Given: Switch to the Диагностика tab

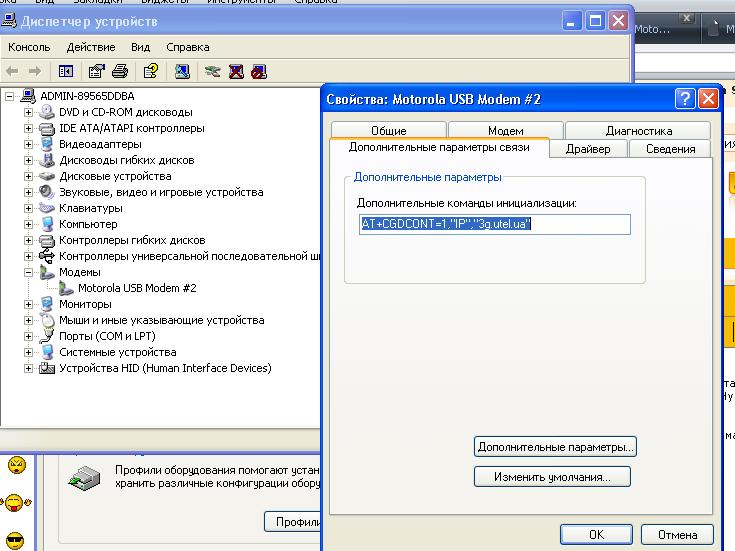Looking at the screenshot, I should (x=638, y=130).
